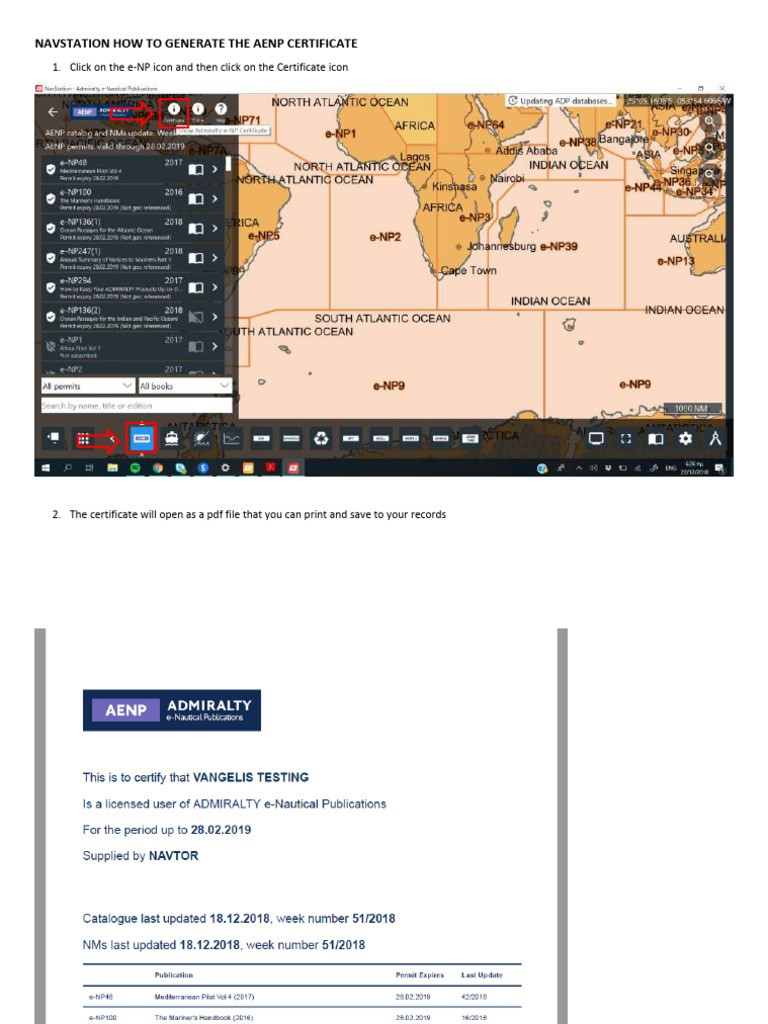768x1024 pixels.
Task: Click the AENP ADMIRALTY logo on certificate
Action: click(x=172, y=710)
